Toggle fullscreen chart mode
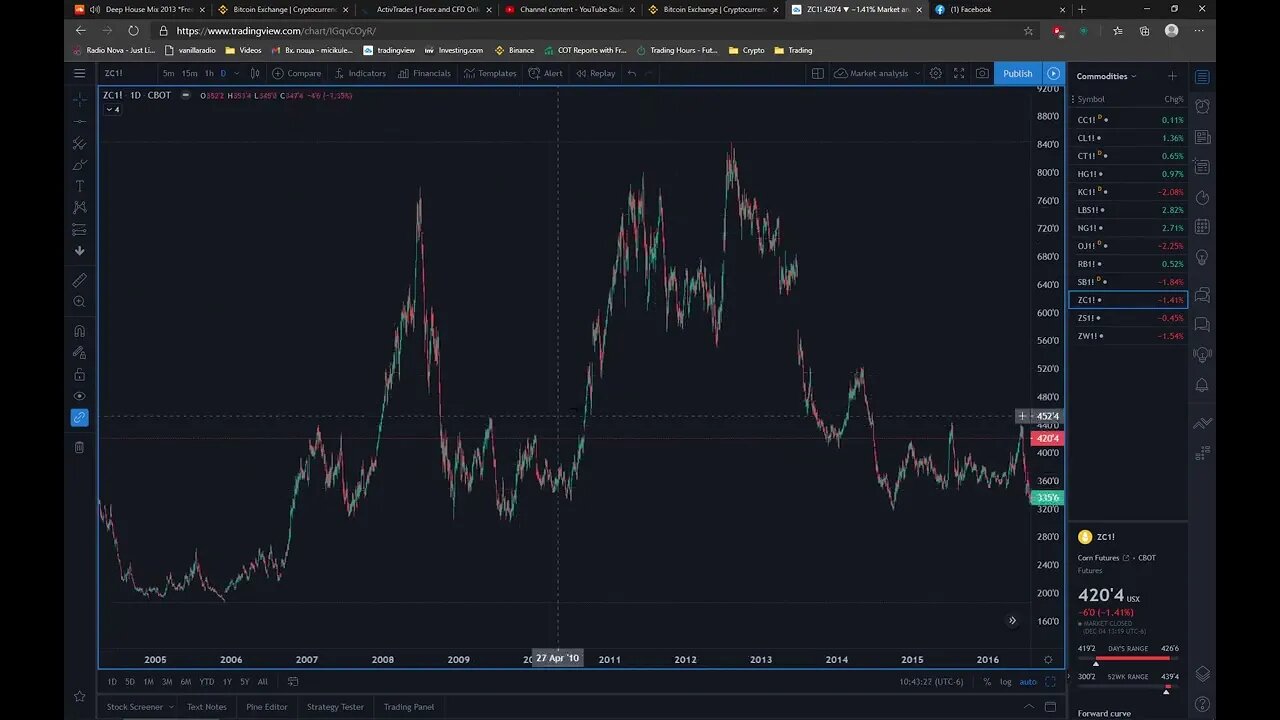Viewport: 1280px width, 720px height. pyautogui.click(x=959, y=73)
